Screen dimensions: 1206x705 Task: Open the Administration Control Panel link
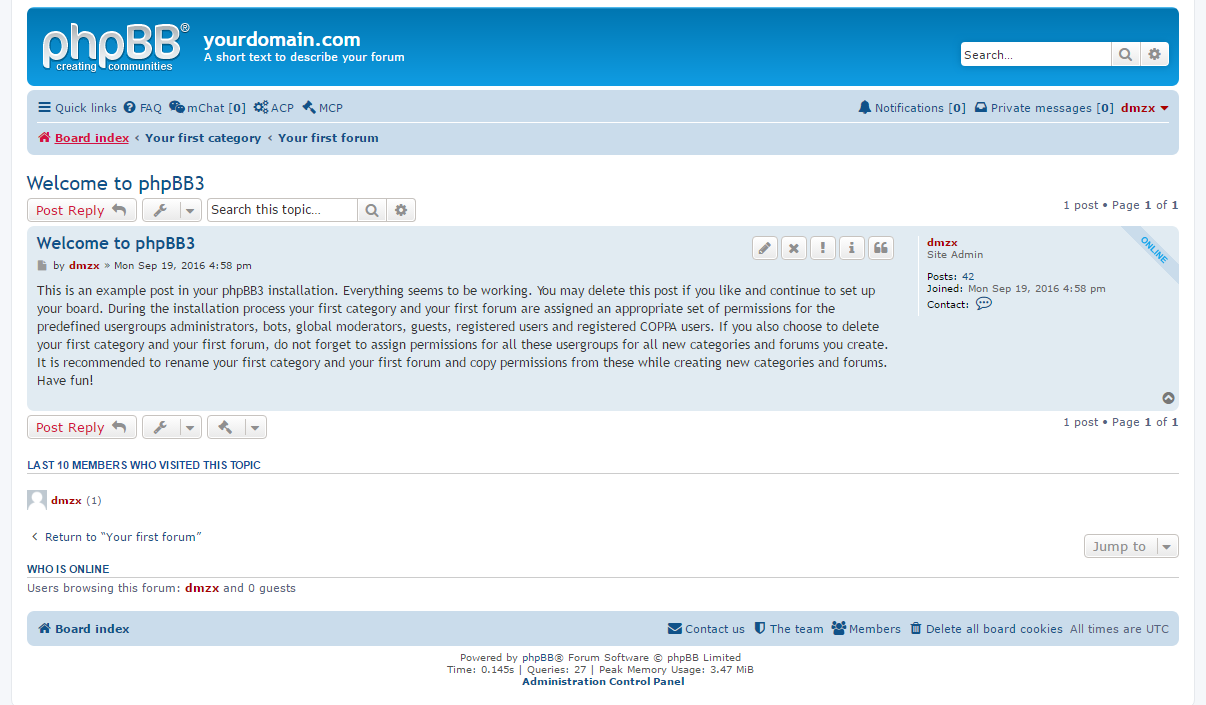[603, 682]
